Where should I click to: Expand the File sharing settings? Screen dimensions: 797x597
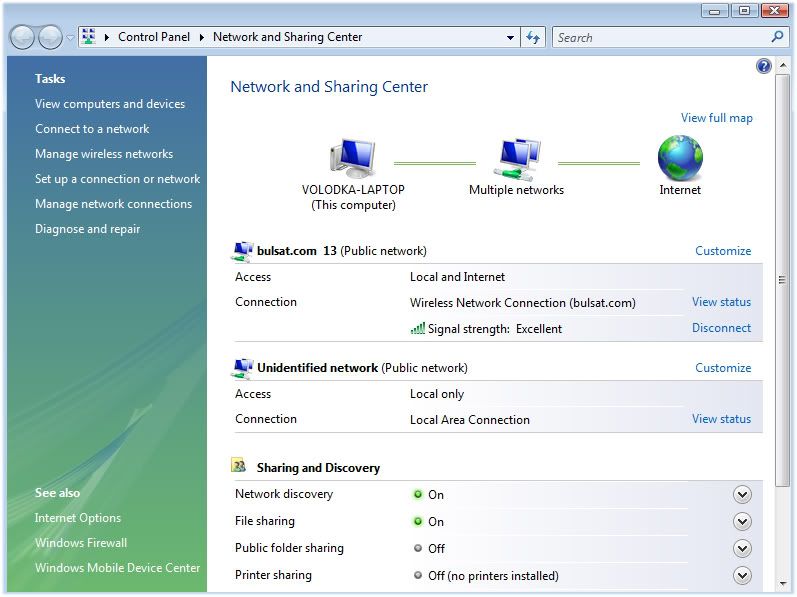click(x=742, y=521)
